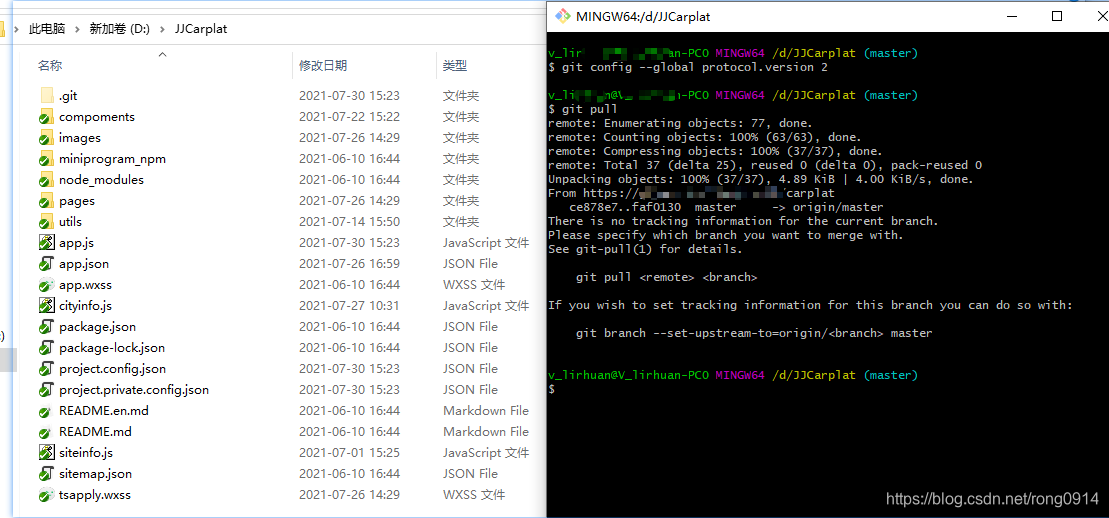Click the README.md file icon
Image resolution: width=1109 pixels, height=518 pixels.
[47, 432]
